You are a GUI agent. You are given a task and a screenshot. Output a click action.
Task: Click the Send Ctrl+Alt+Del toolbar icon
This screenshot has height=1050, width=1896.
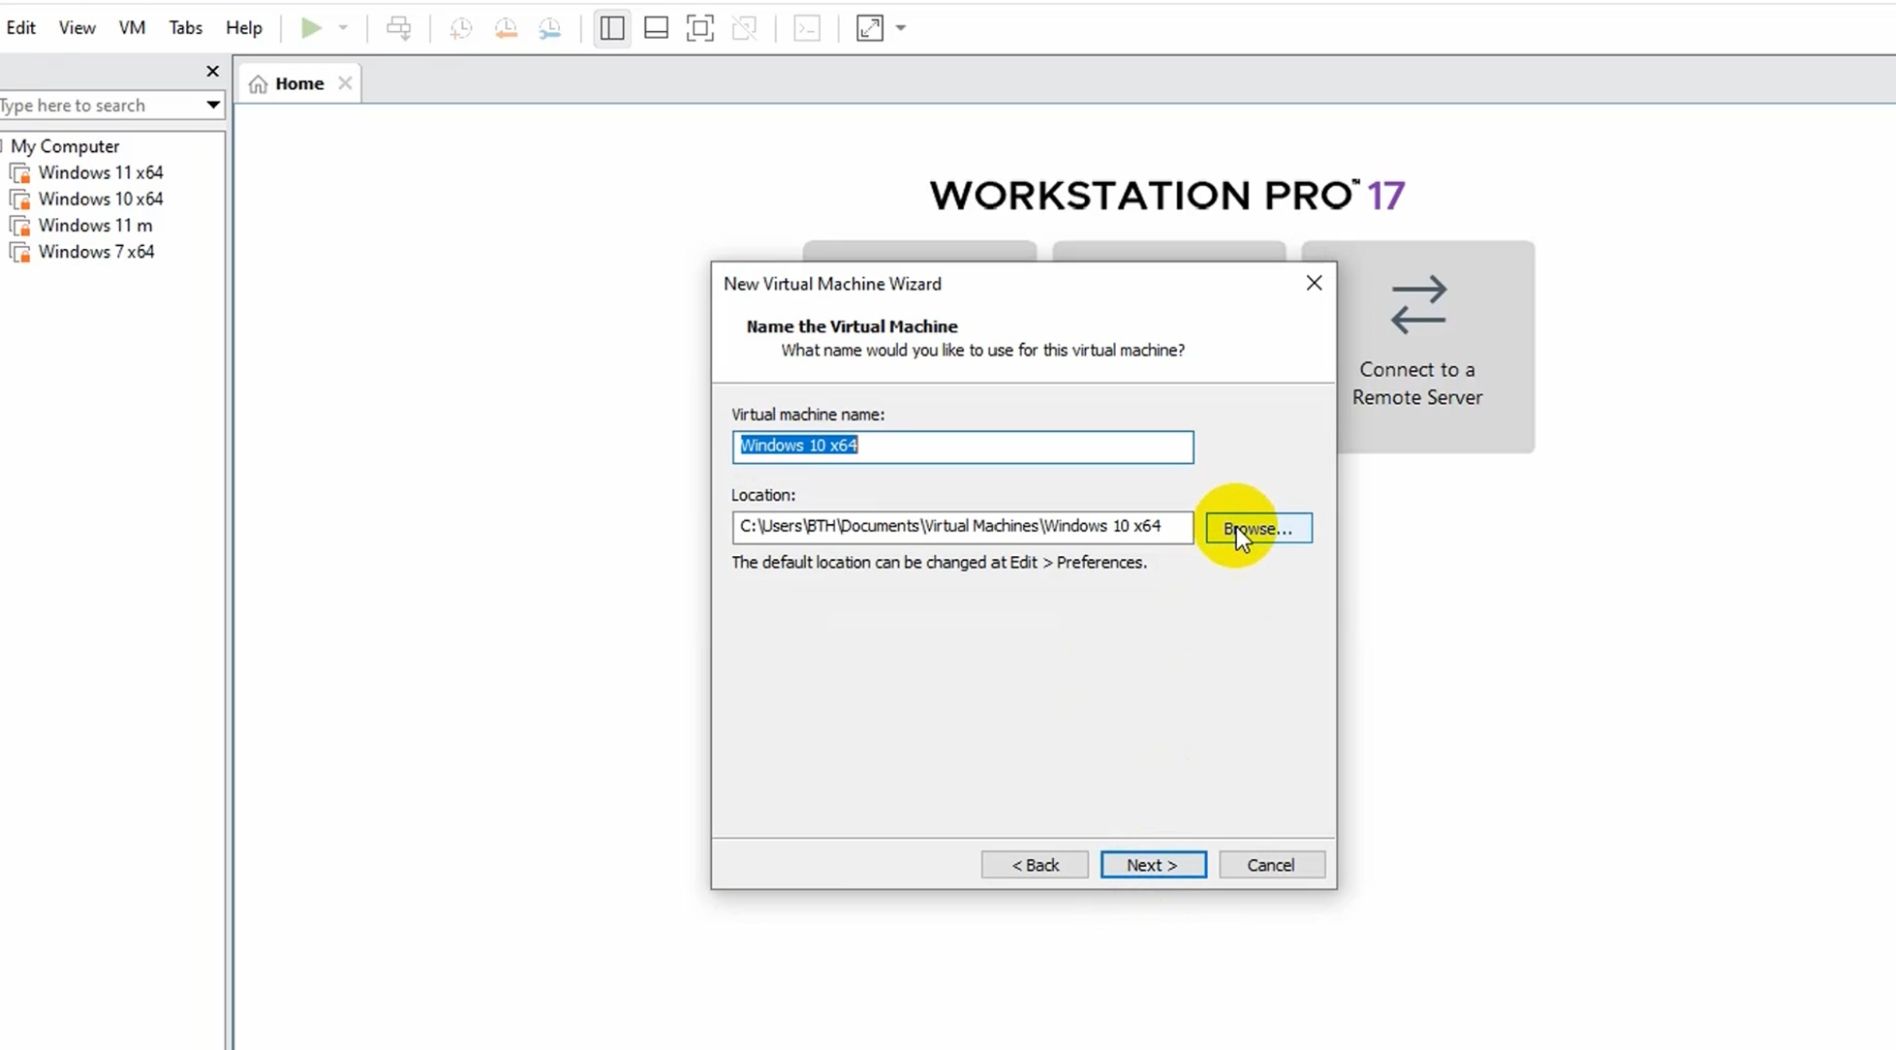point(399,28)
